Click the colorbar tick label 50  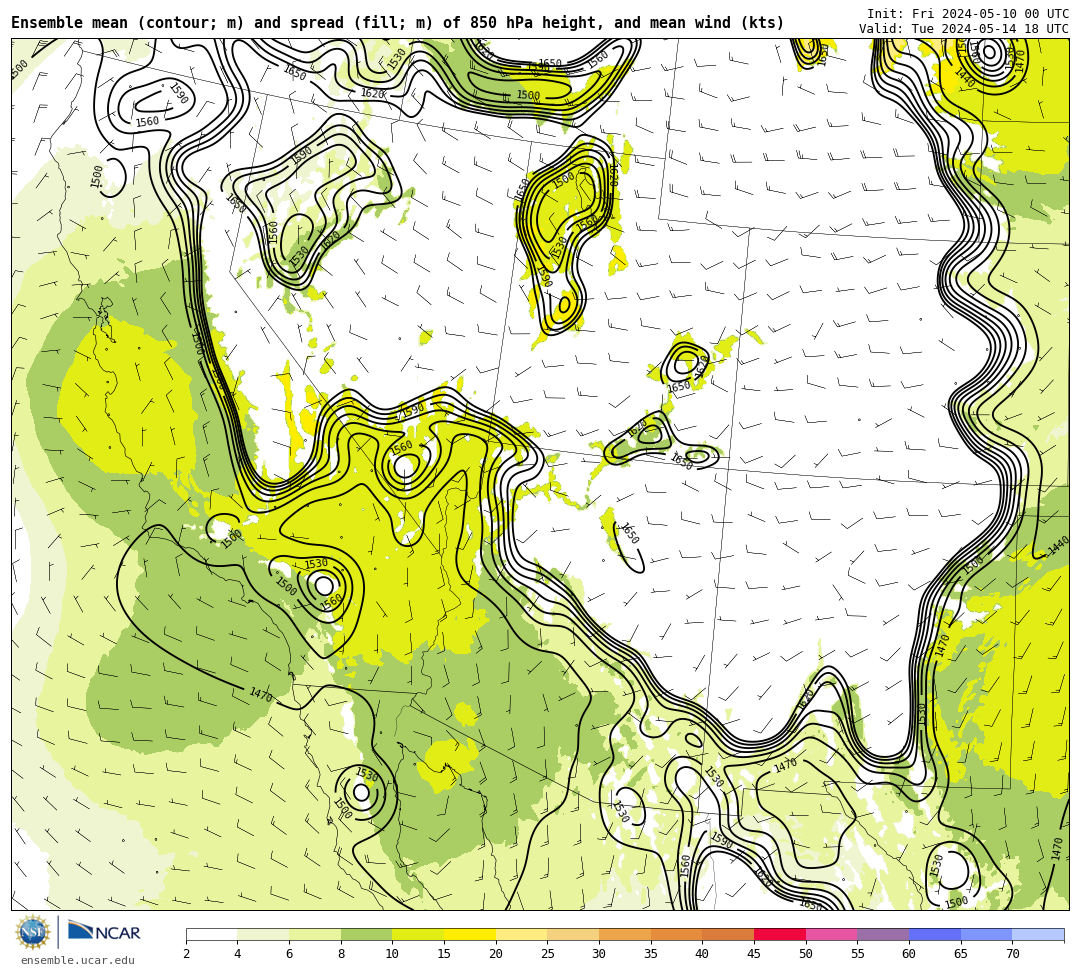coord(806,954)
